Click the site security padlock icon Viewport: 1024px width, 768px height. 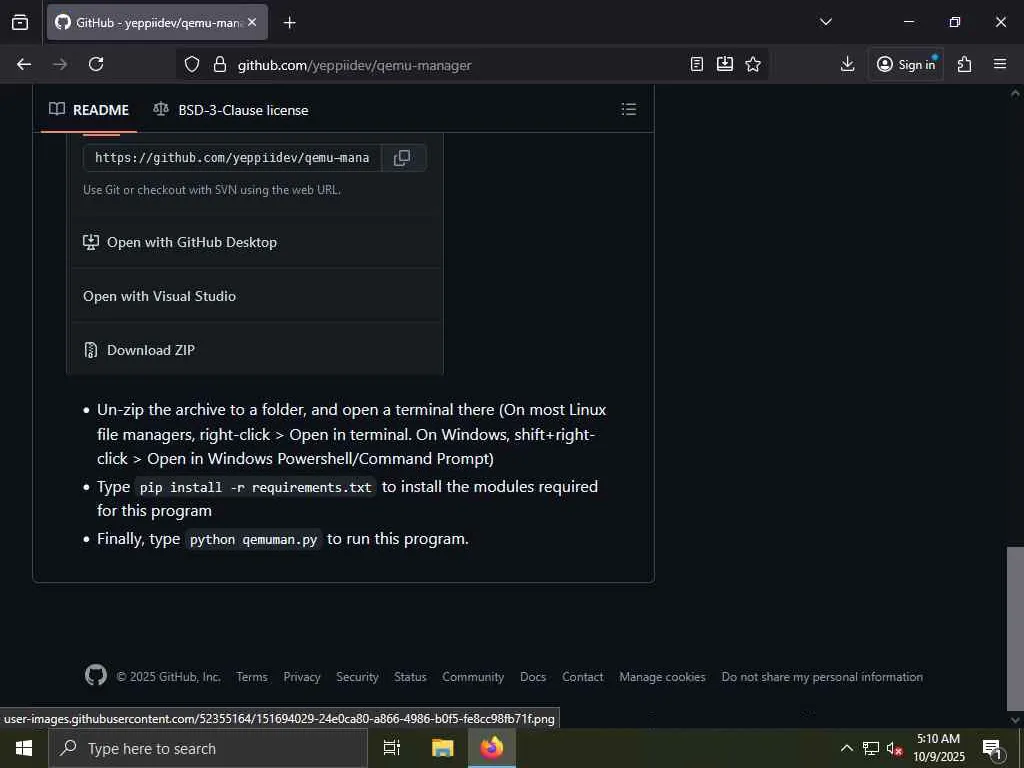(220, 65)
